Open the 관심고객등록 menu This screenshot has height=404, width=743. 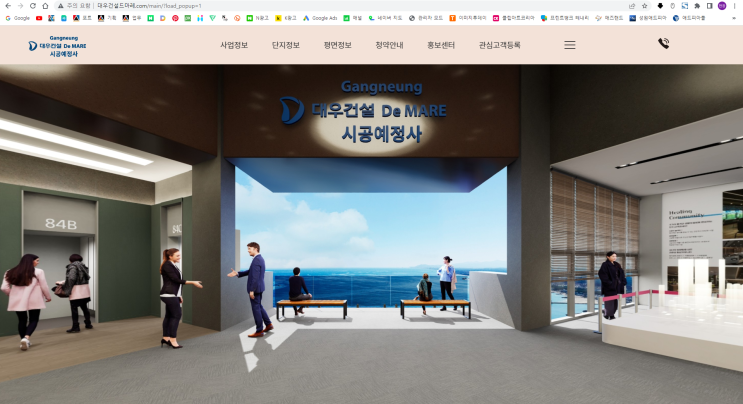(499, 45)
